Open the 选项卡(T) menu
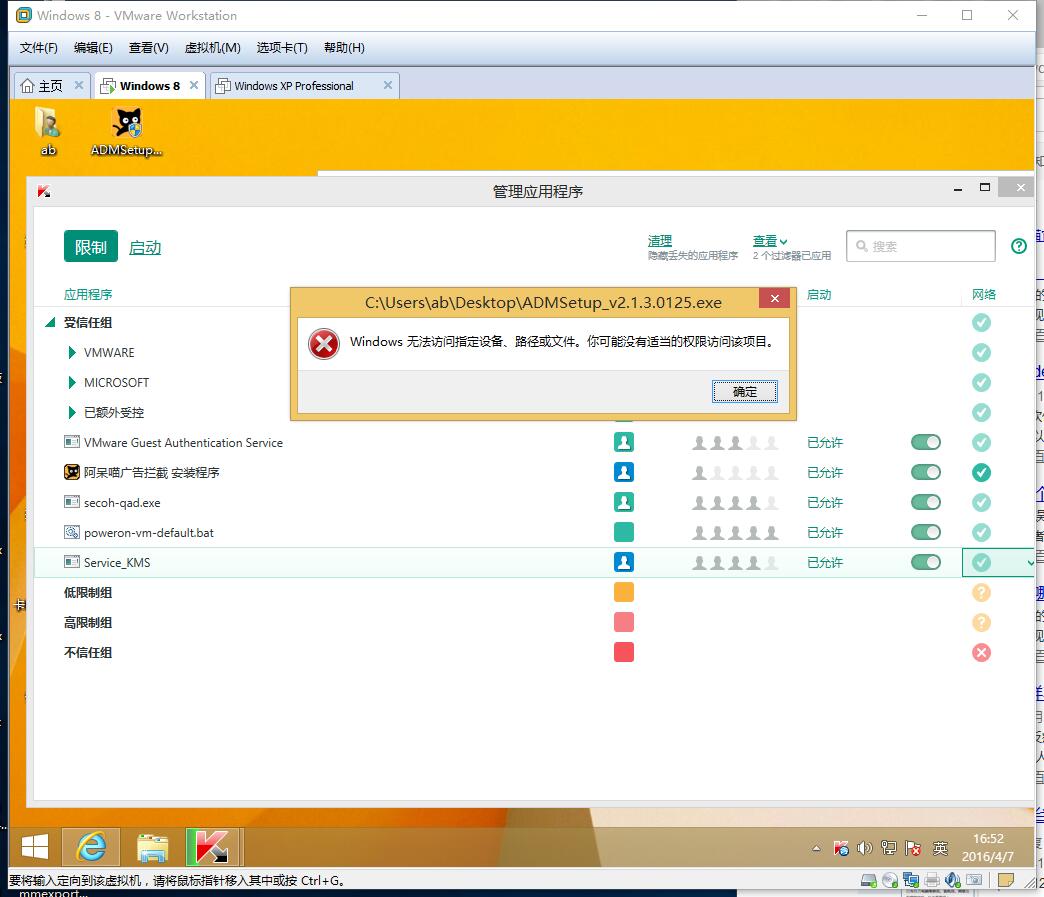This screenshot has width=1044, height=897. [282, 48]
